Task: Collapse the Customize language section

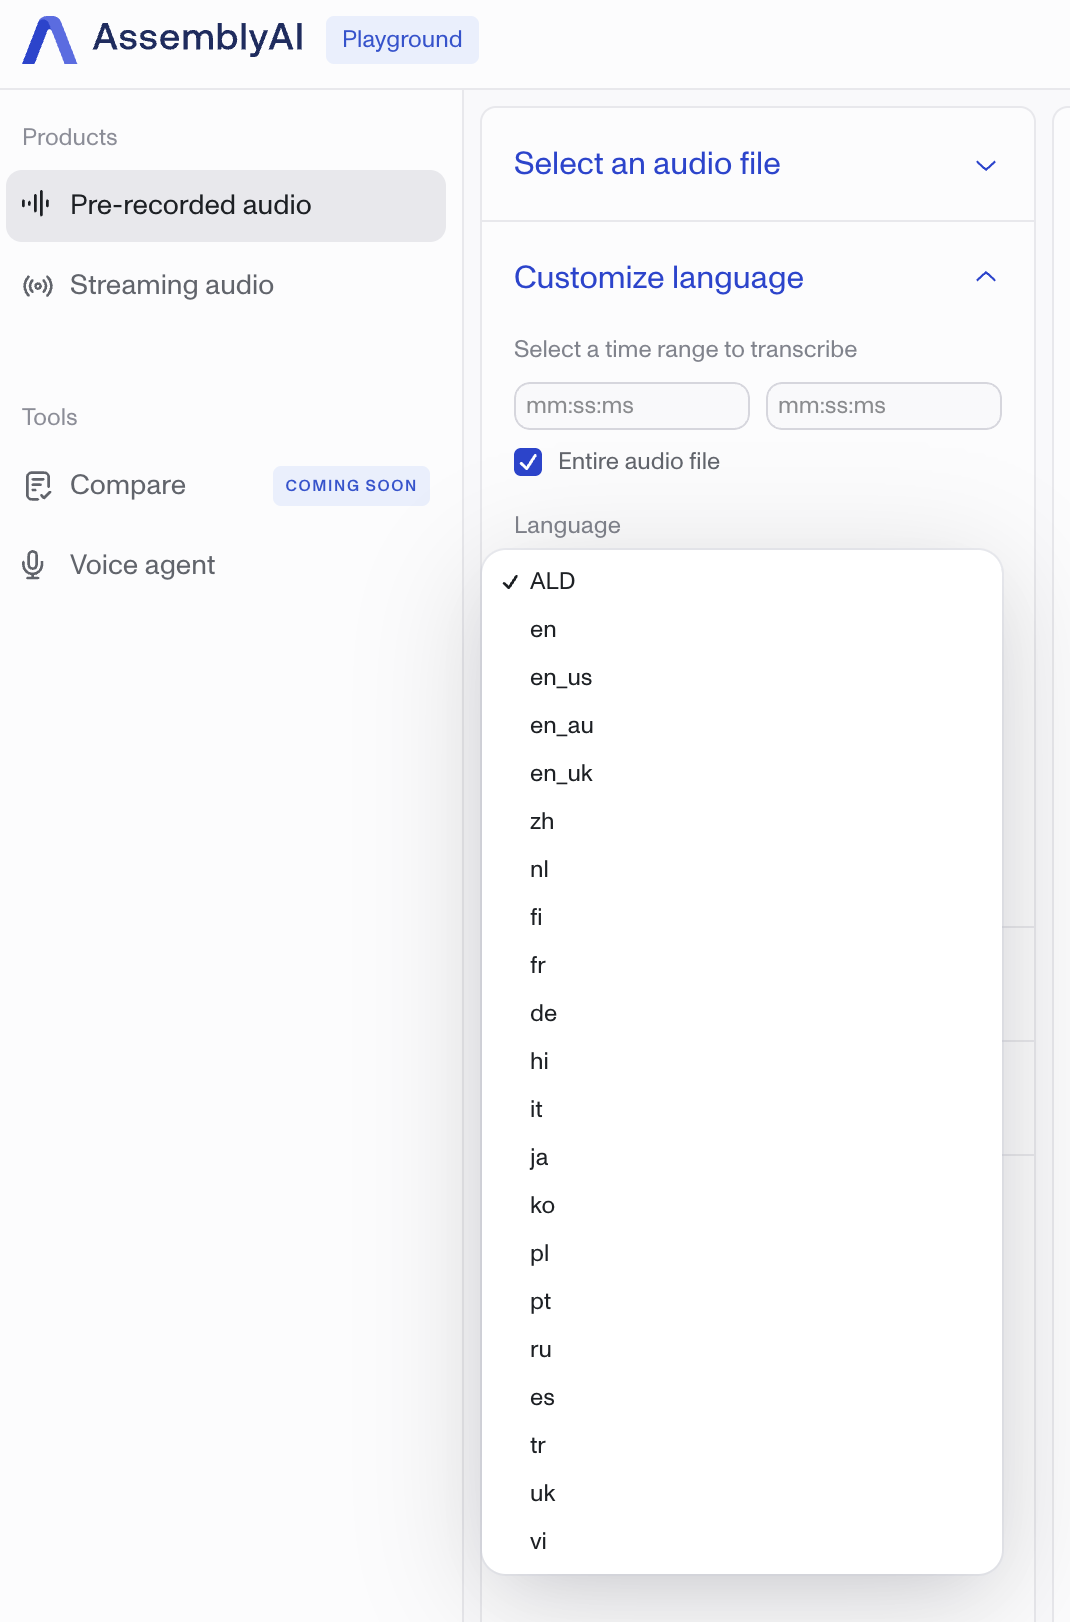Action: (985, 277)
